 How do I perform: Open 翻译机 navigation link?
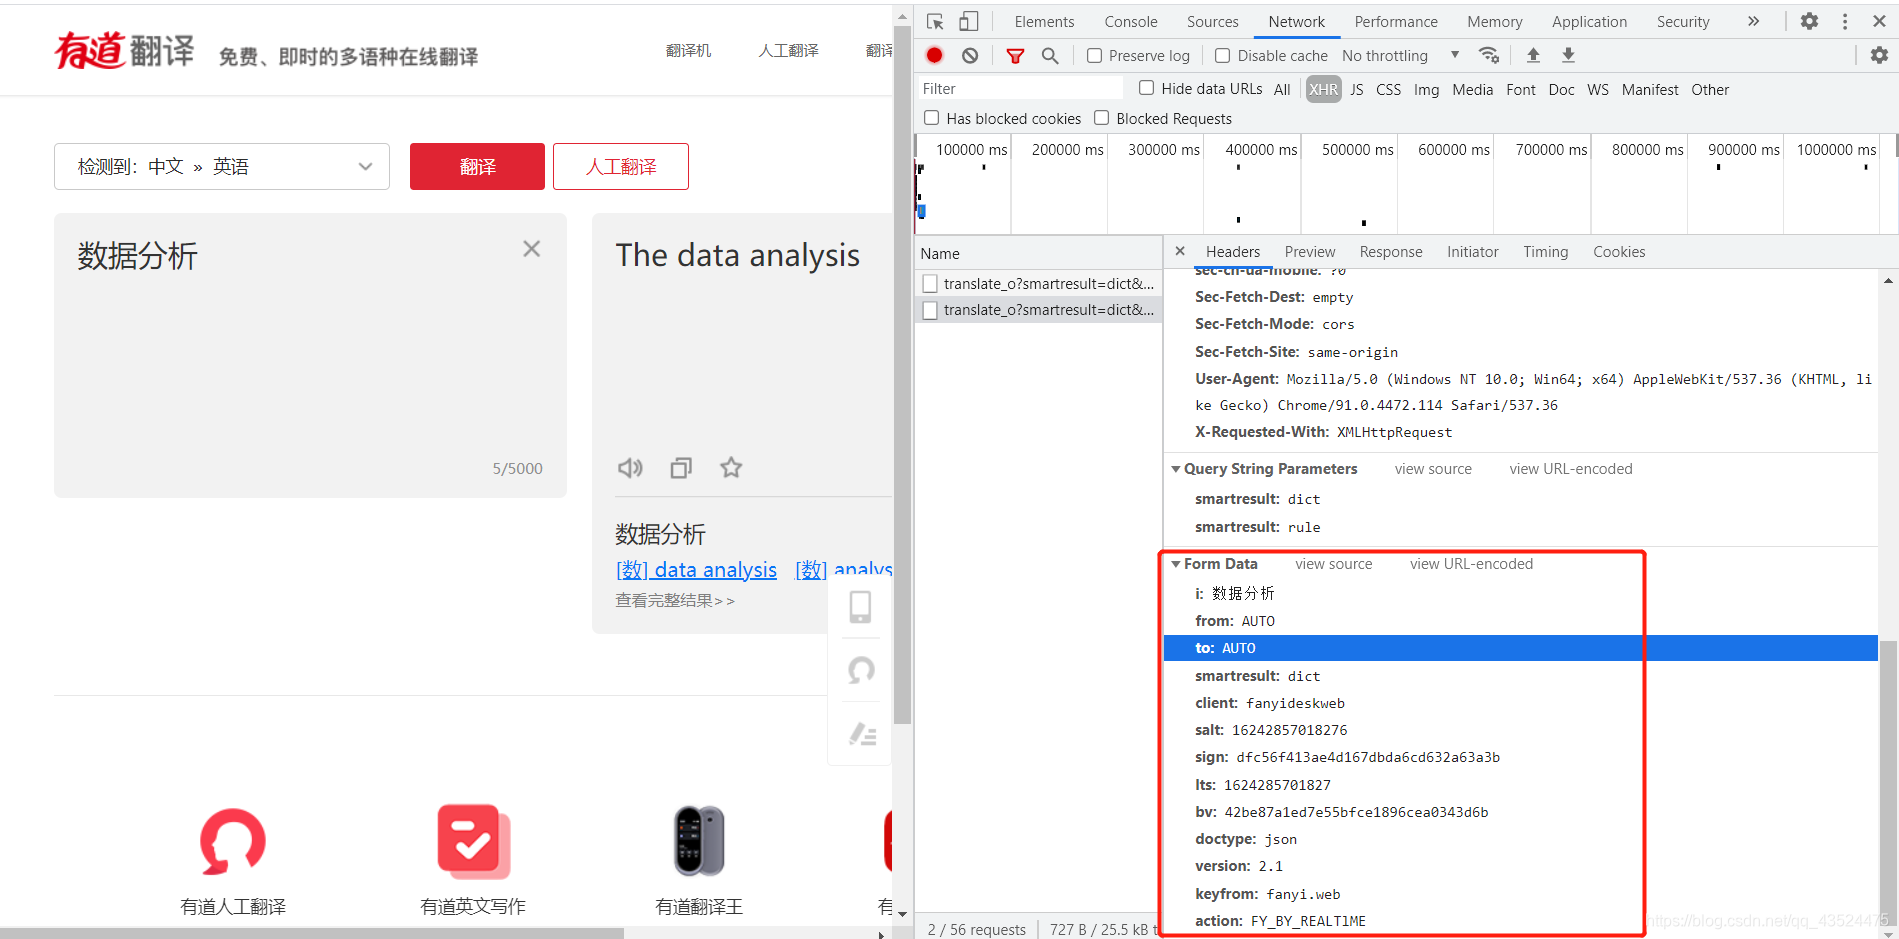click(x=688, y=50)
